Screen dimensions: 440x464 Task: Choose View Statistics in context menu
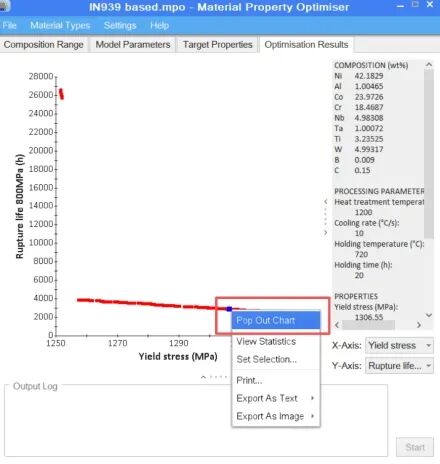pos(276,341)
